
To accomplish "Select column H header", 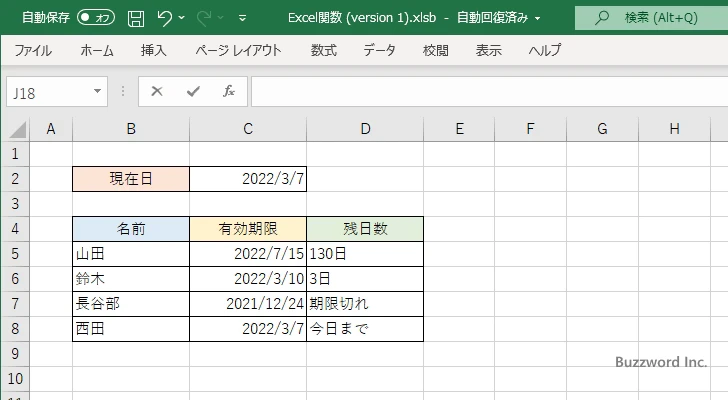I will [675, 129].
